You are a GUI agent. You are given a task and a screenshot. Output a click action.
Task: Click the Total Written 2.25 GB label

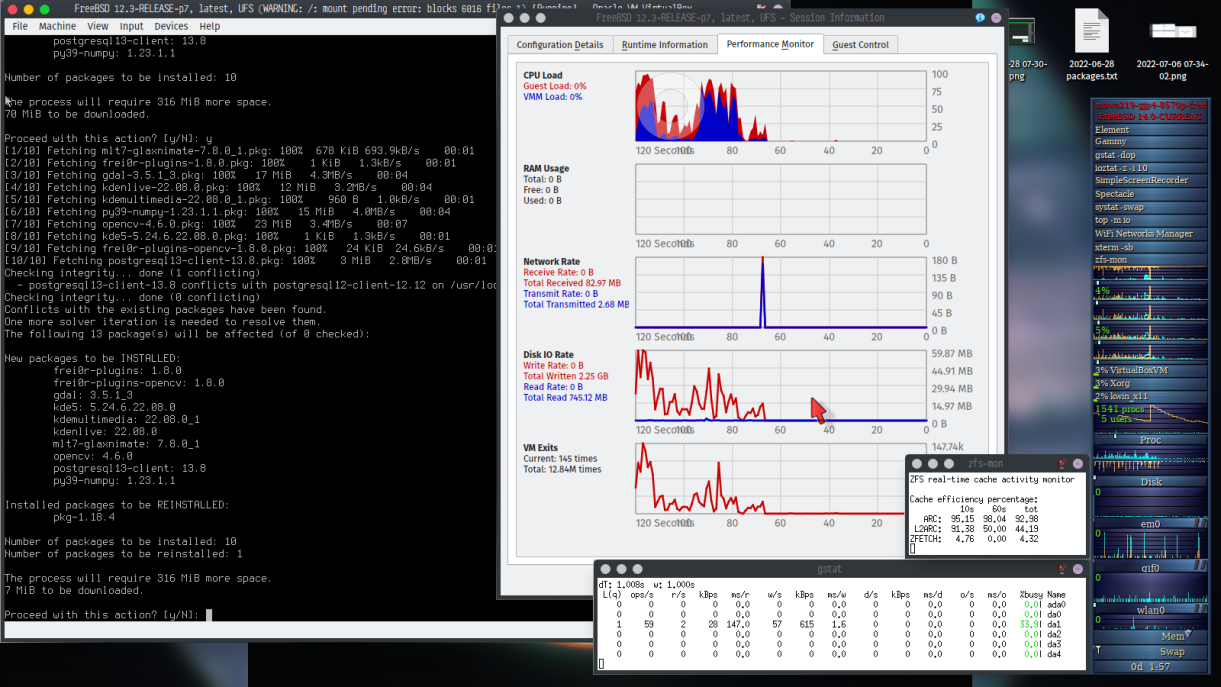click(x=566, y=376)
